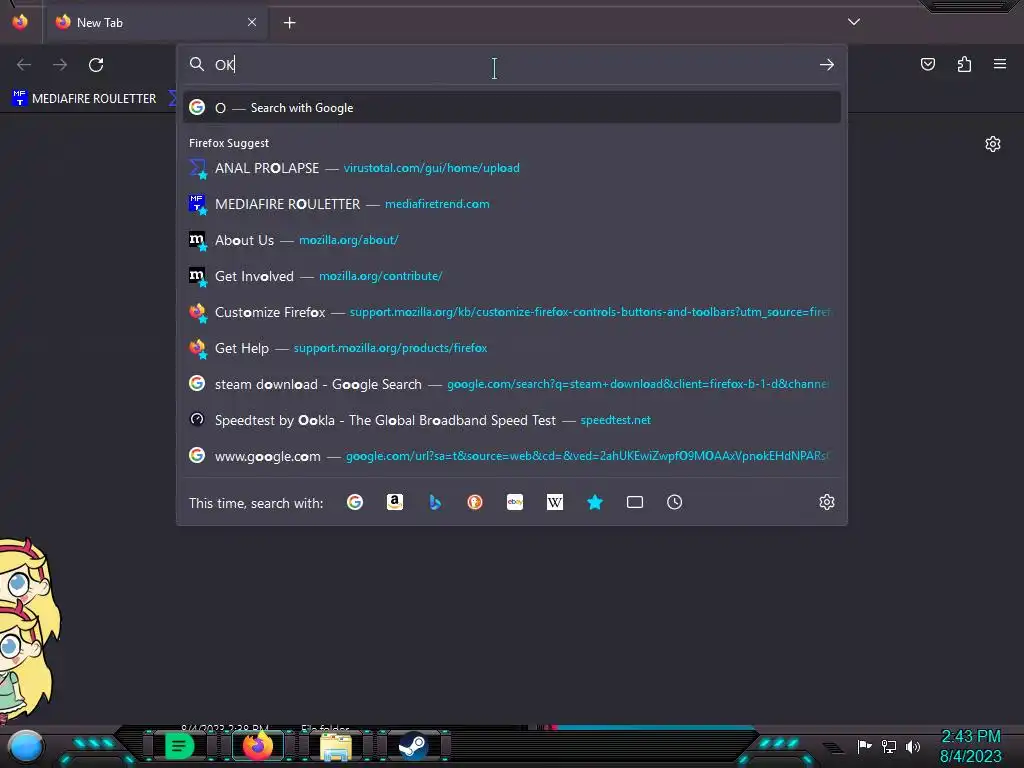Search this time with Amazon
Viewport: 1024px width, 768px height.
[x=394, y=502]
